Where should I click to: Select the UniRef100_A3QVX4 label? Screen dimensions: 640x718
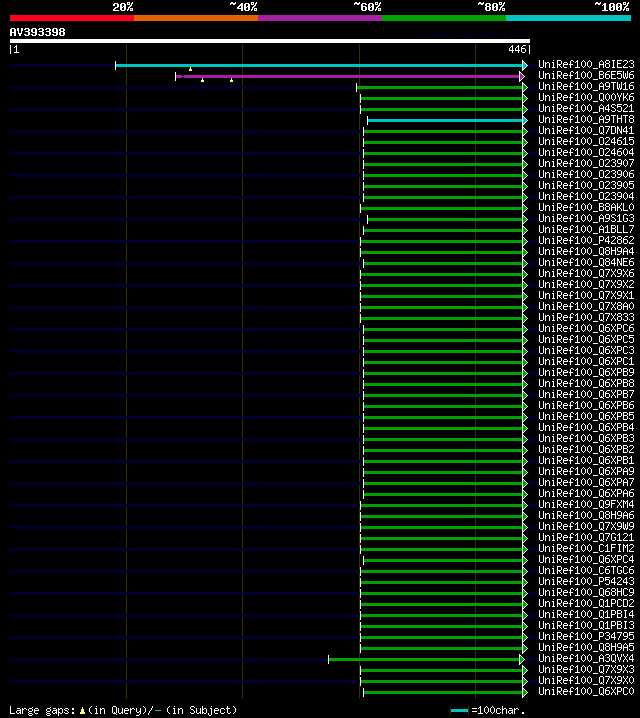(x=586, y=658)
